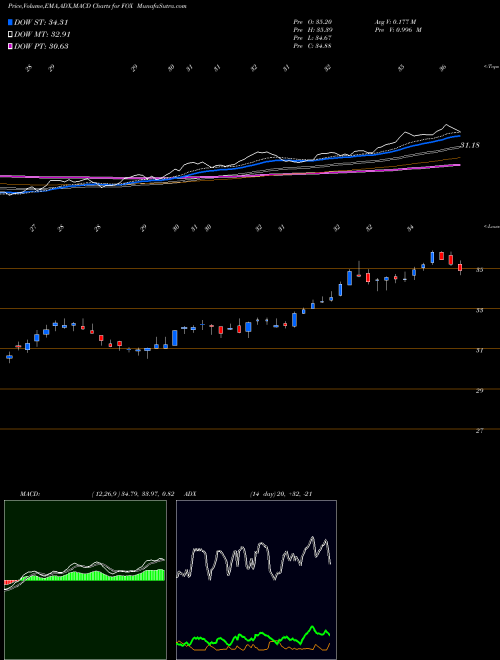Screen dimensions: 500x660
Task: Click the last red candlestick on the chart
Action: coord(460,268)
